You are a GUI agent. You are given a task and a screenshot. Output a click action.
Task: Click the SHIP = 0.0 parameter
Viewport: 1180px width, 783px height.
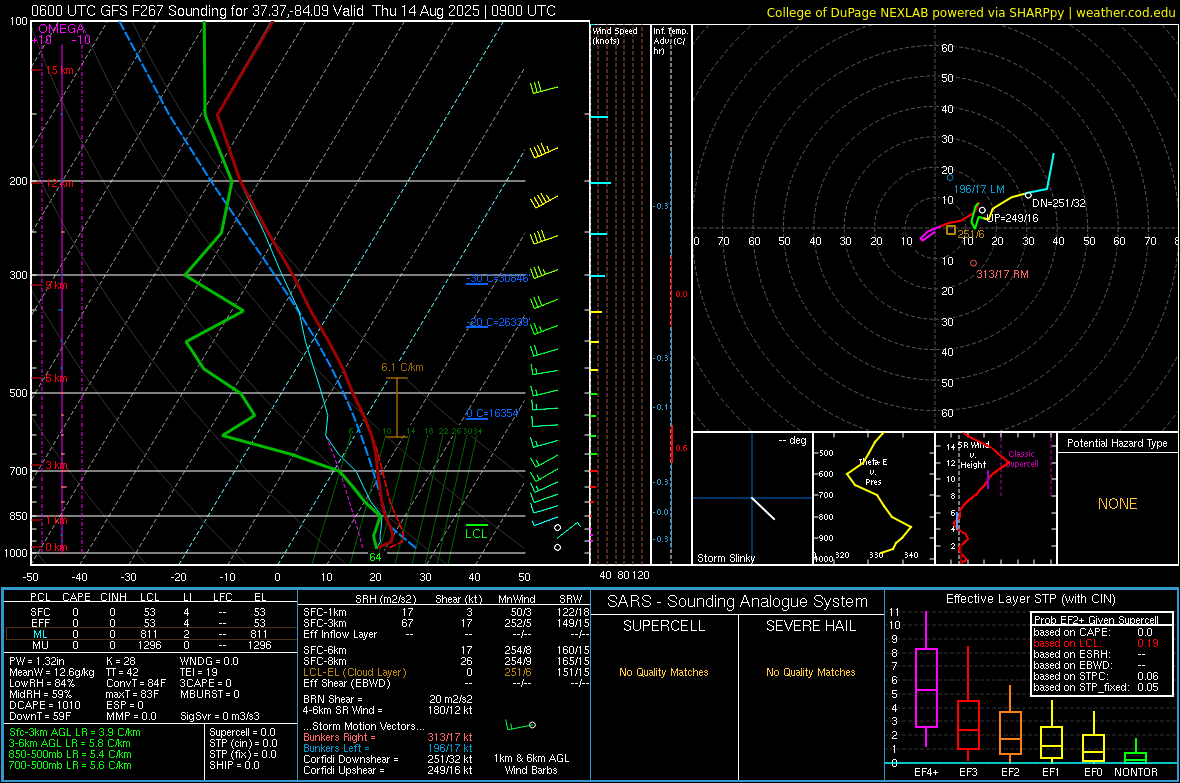coord(234,765)
